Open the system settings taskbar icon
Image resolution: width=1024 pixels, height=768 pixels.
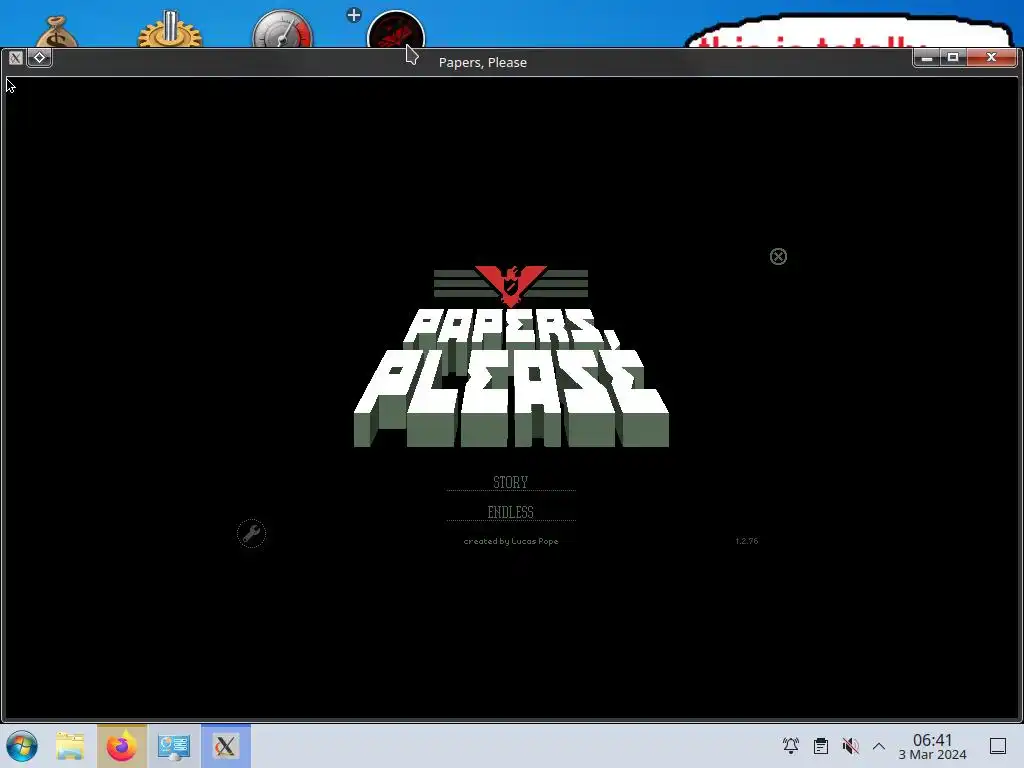point(174,746)
